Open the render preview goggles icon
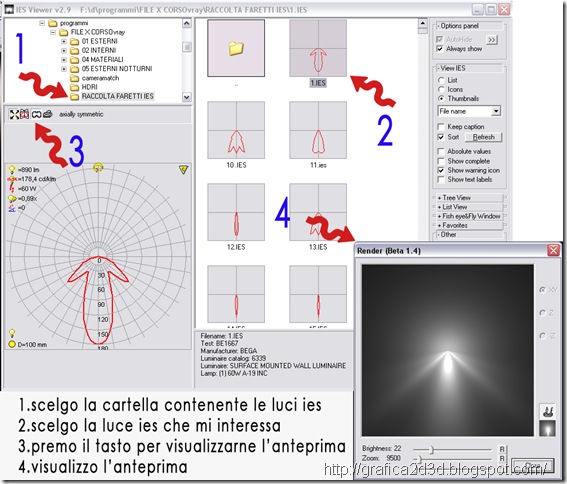 [x=36, y=114]
